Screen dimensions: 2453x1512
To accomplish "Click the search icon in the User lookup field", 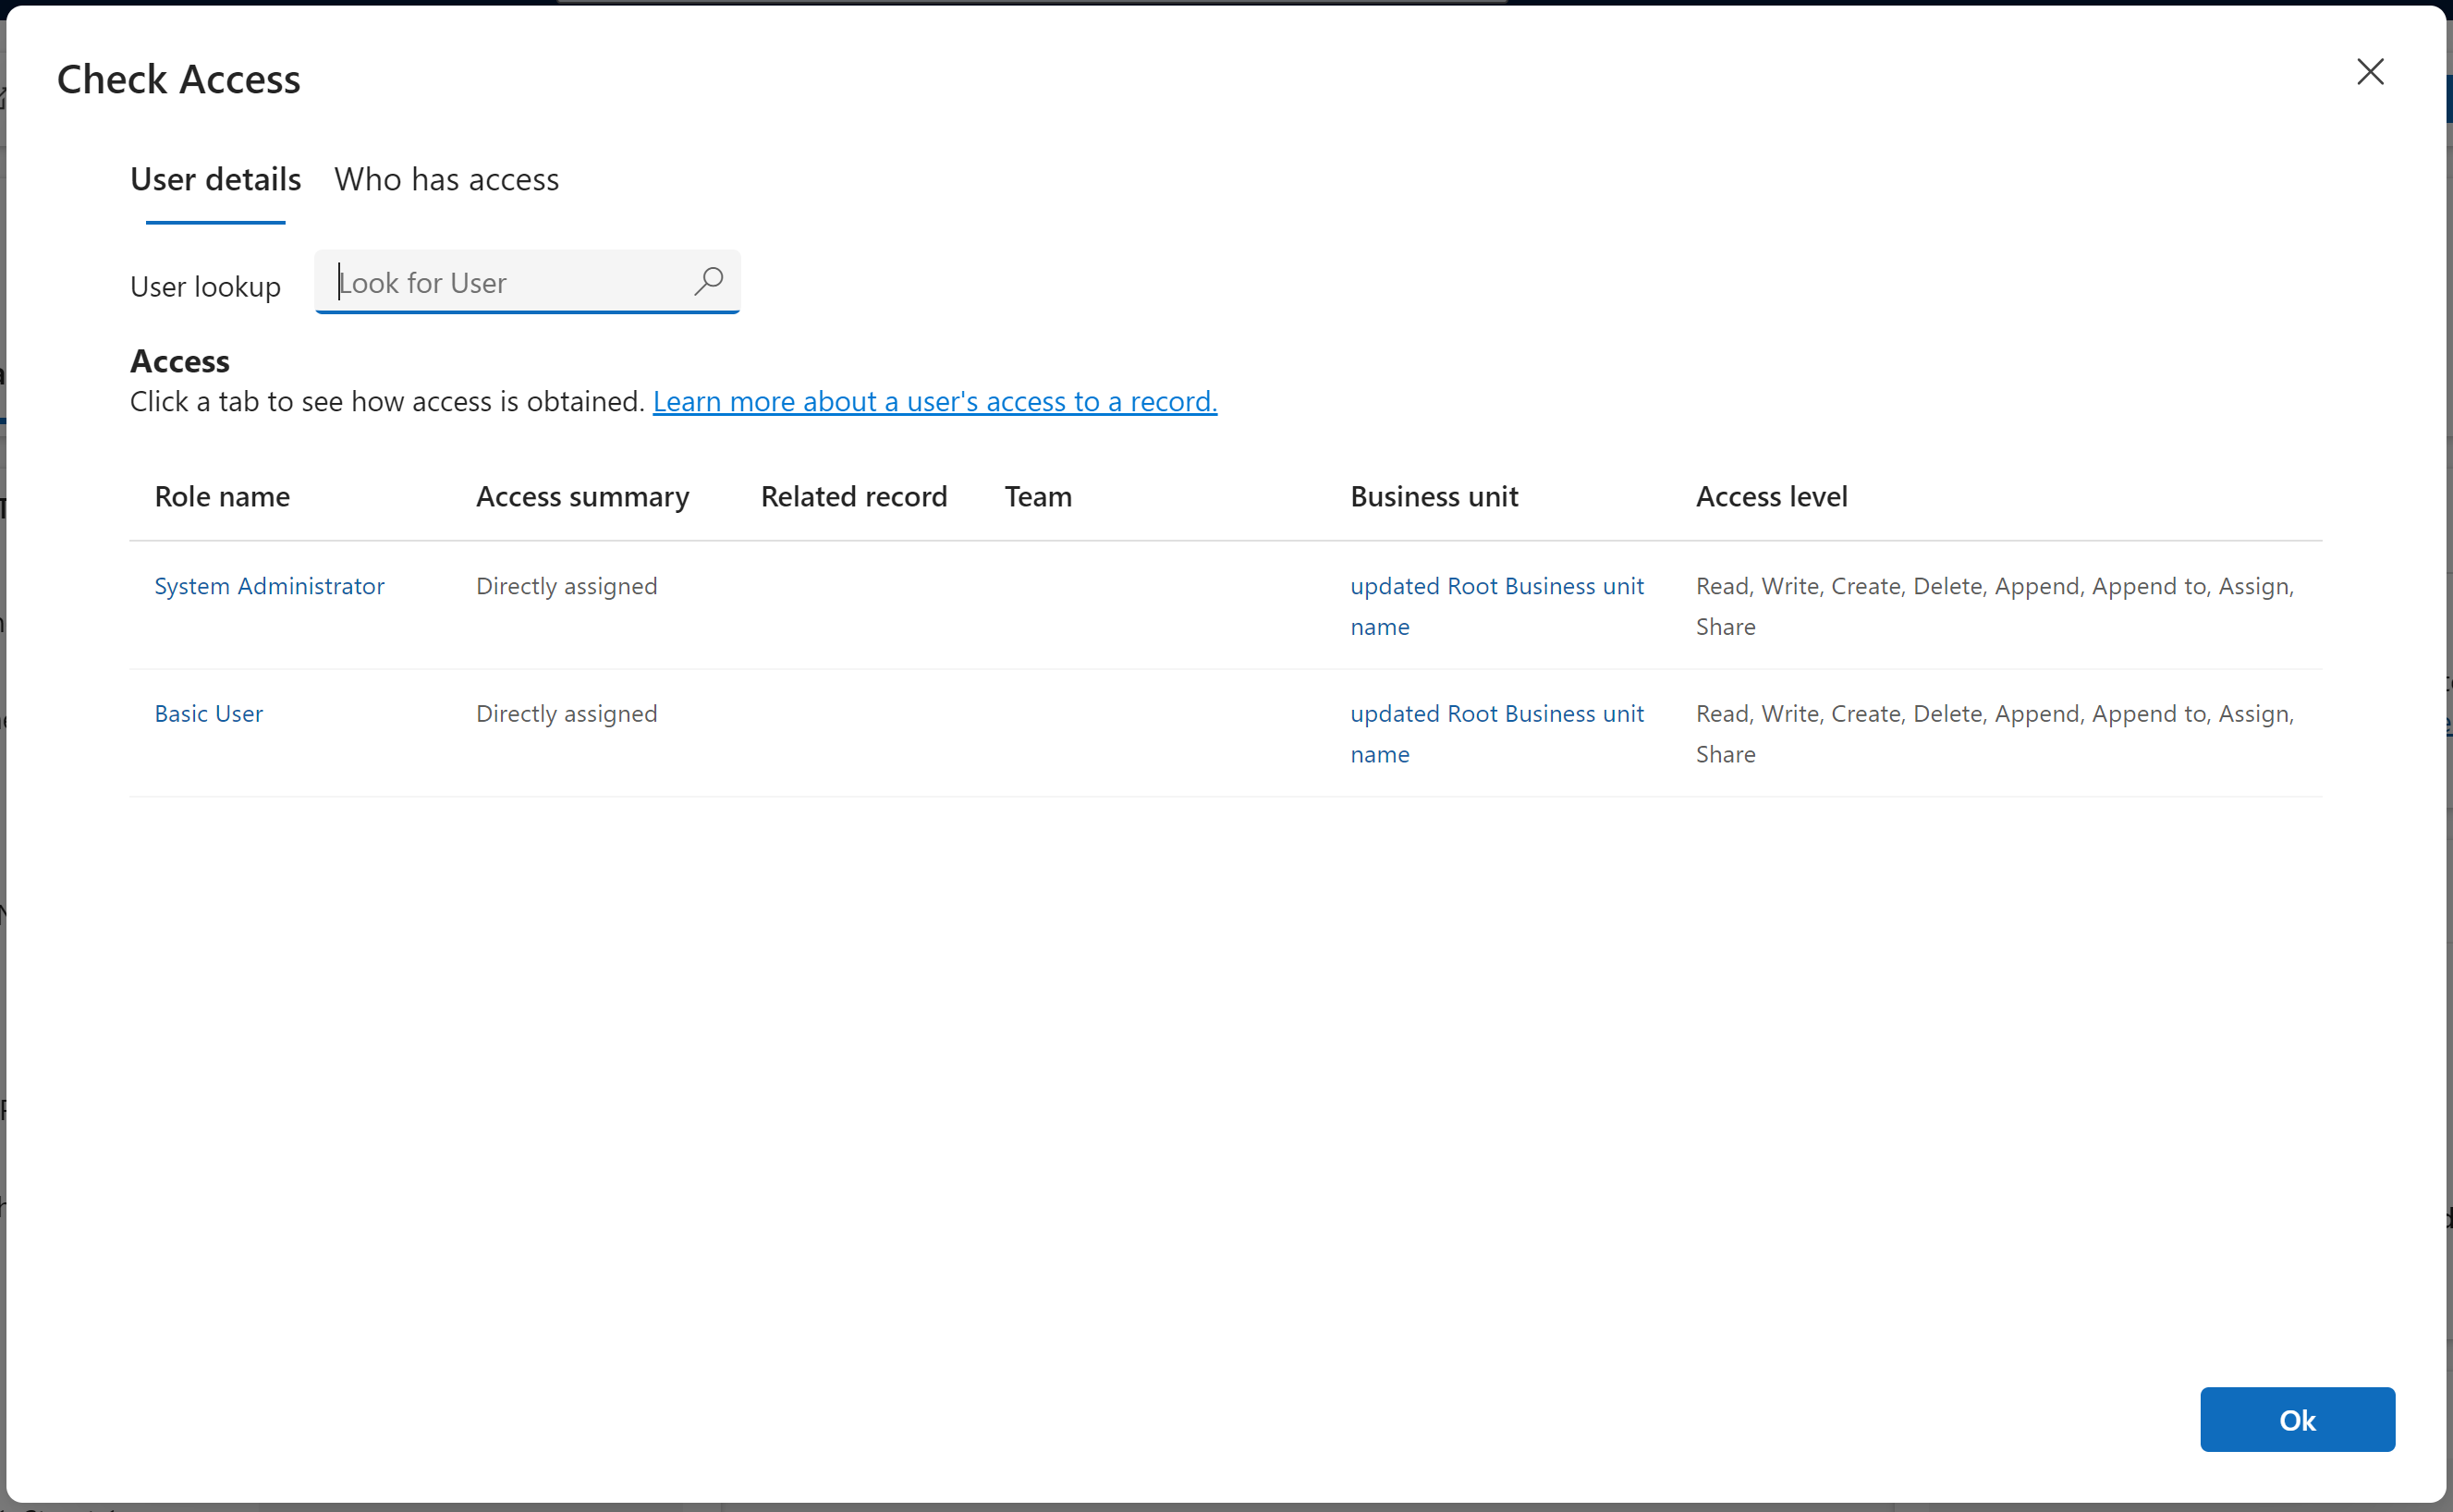I will click(709, 281).
